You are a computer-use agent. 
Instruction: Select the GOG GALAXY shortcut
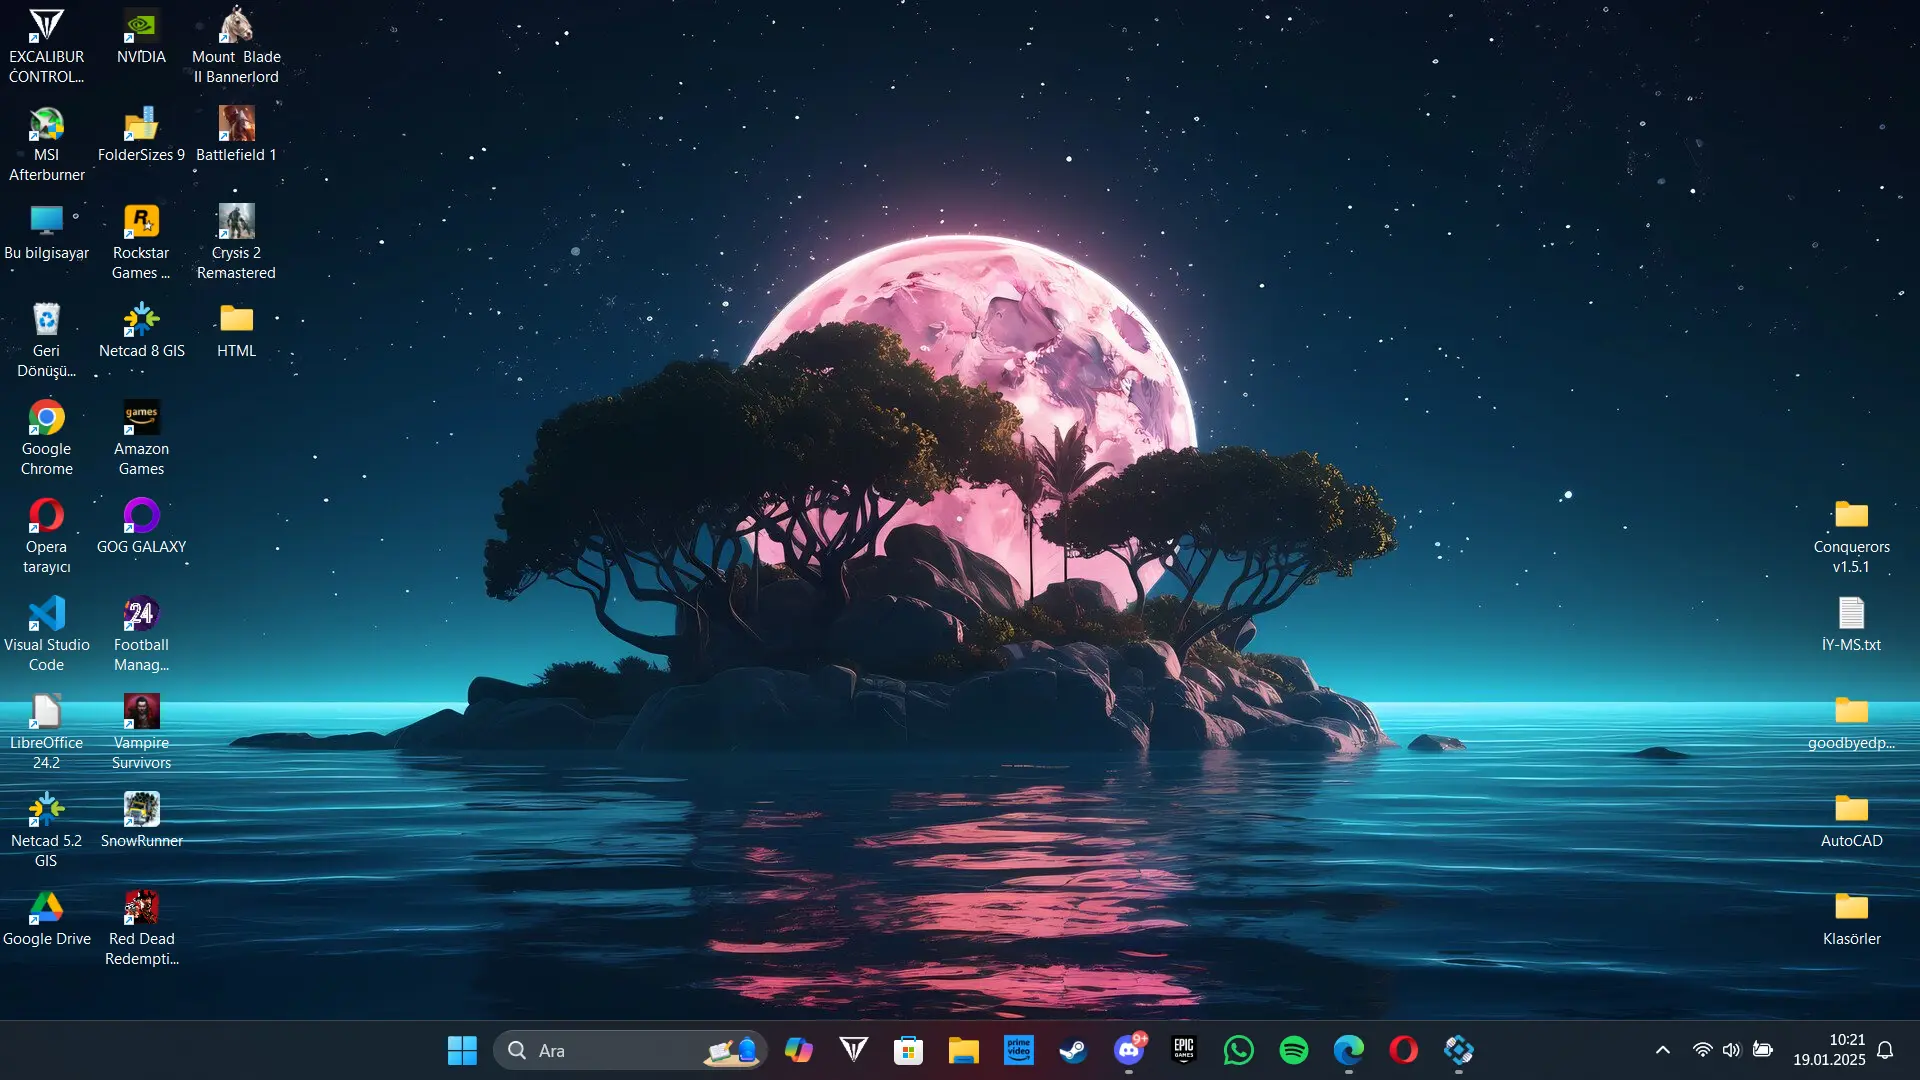pyautogui.click(x=141, y=527)
